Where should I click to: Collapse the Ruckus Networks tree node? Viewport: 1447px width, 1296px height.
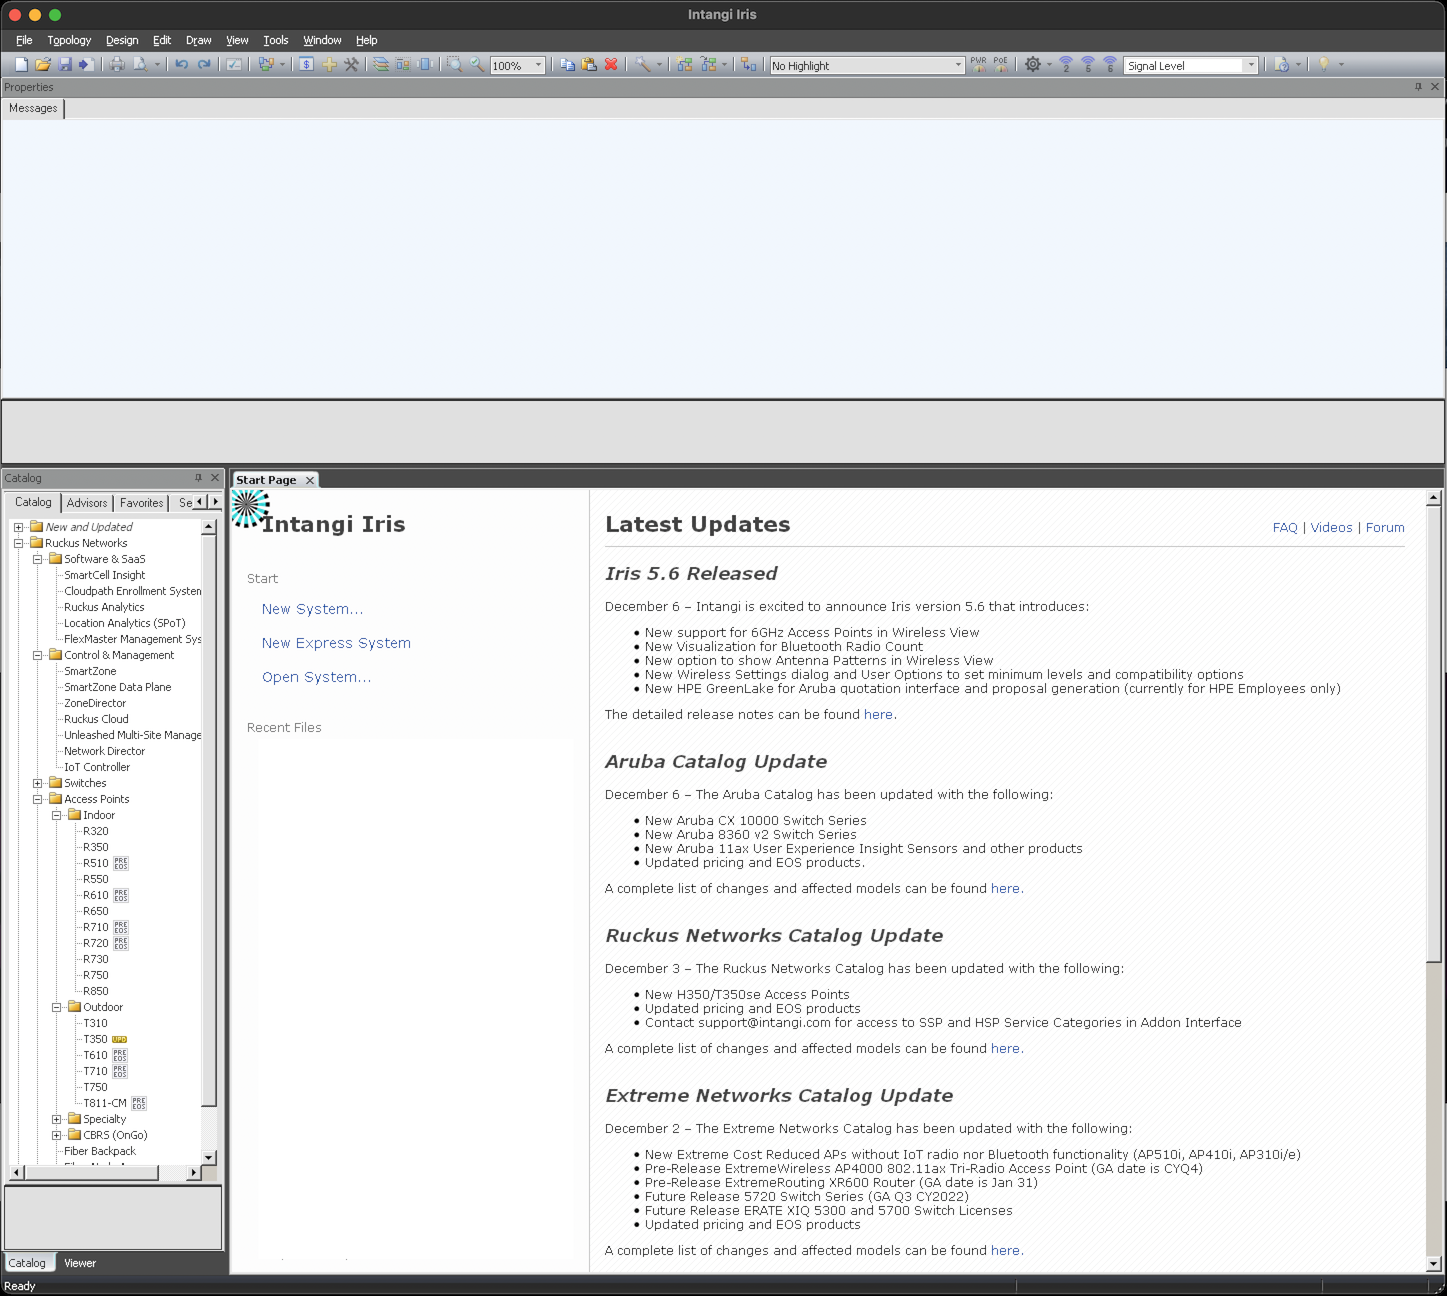18,543
